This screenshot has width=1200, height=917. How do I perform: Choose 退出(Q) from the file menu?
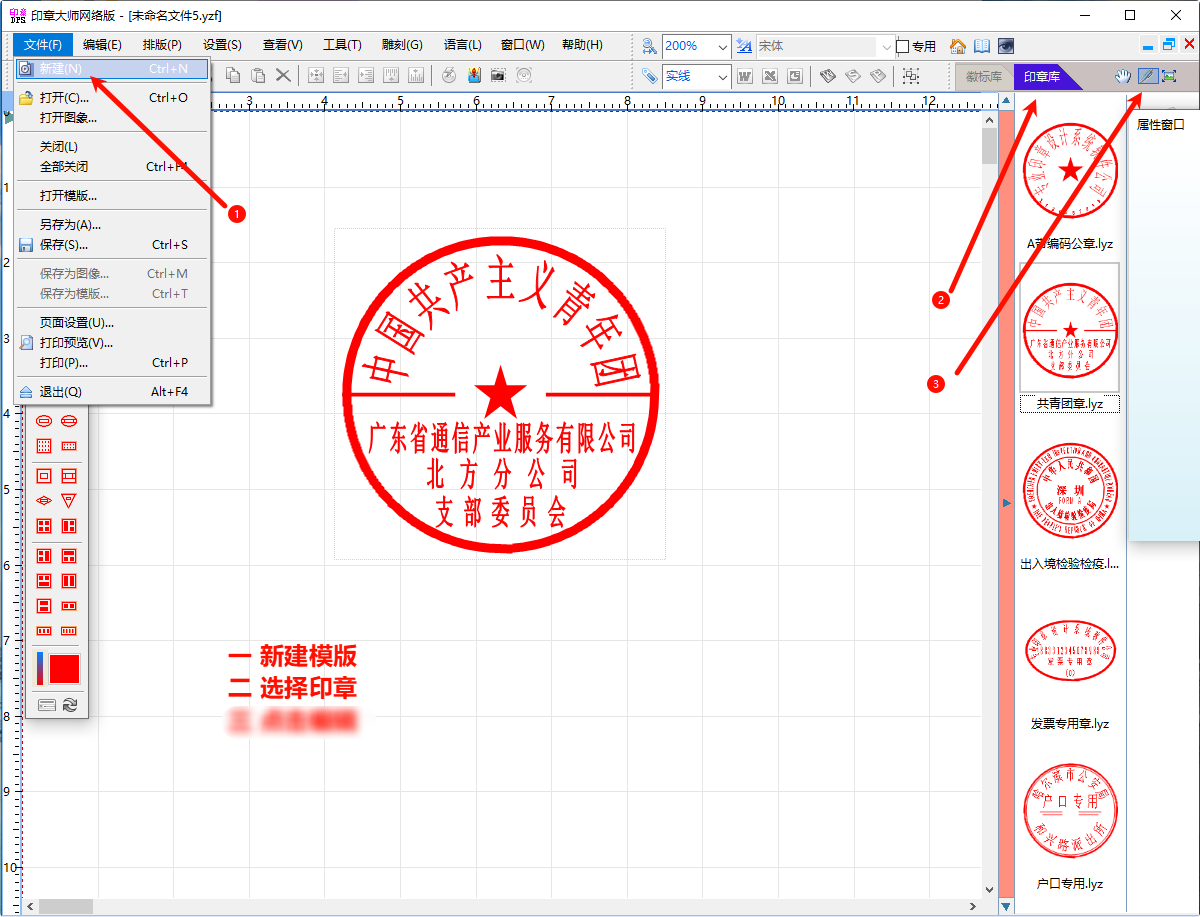tap(112, 392)
